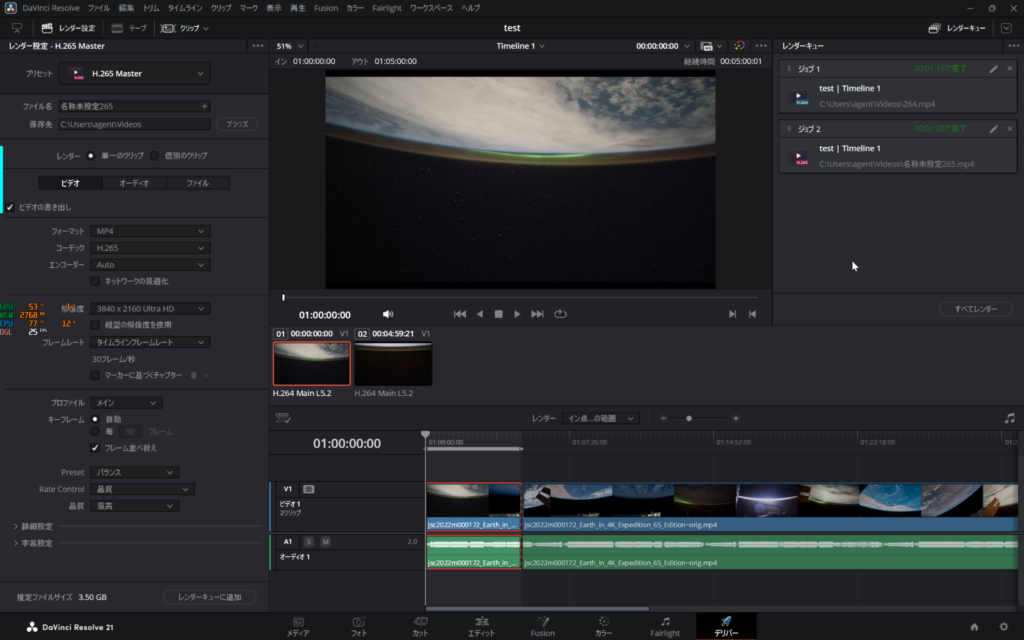Image resolution: width=1024 pixels, height=640 pixels.
Task: Mute the A1 audio track
Action: click(325, 541)
